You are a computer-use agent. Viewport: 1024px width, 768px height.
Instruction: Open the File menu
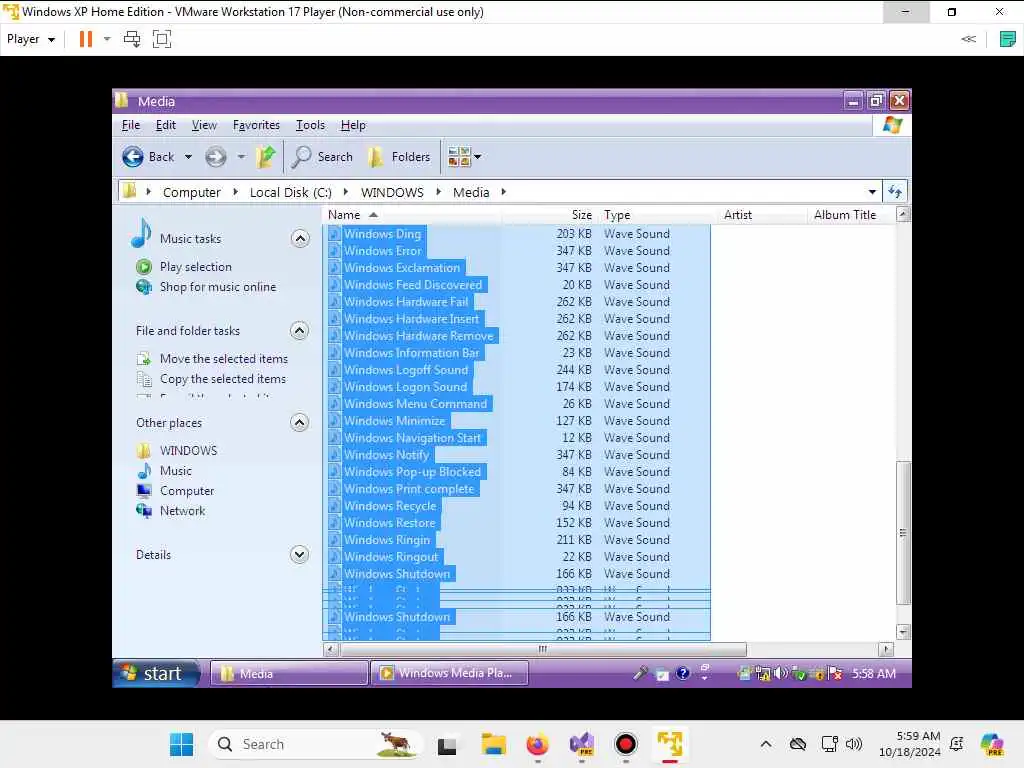point(131,125)
